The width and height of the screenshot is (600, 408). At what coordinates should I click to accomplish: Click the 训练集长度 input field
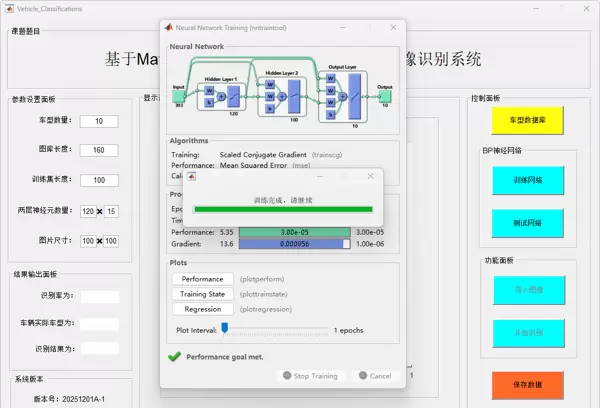(x=99, y=181)
